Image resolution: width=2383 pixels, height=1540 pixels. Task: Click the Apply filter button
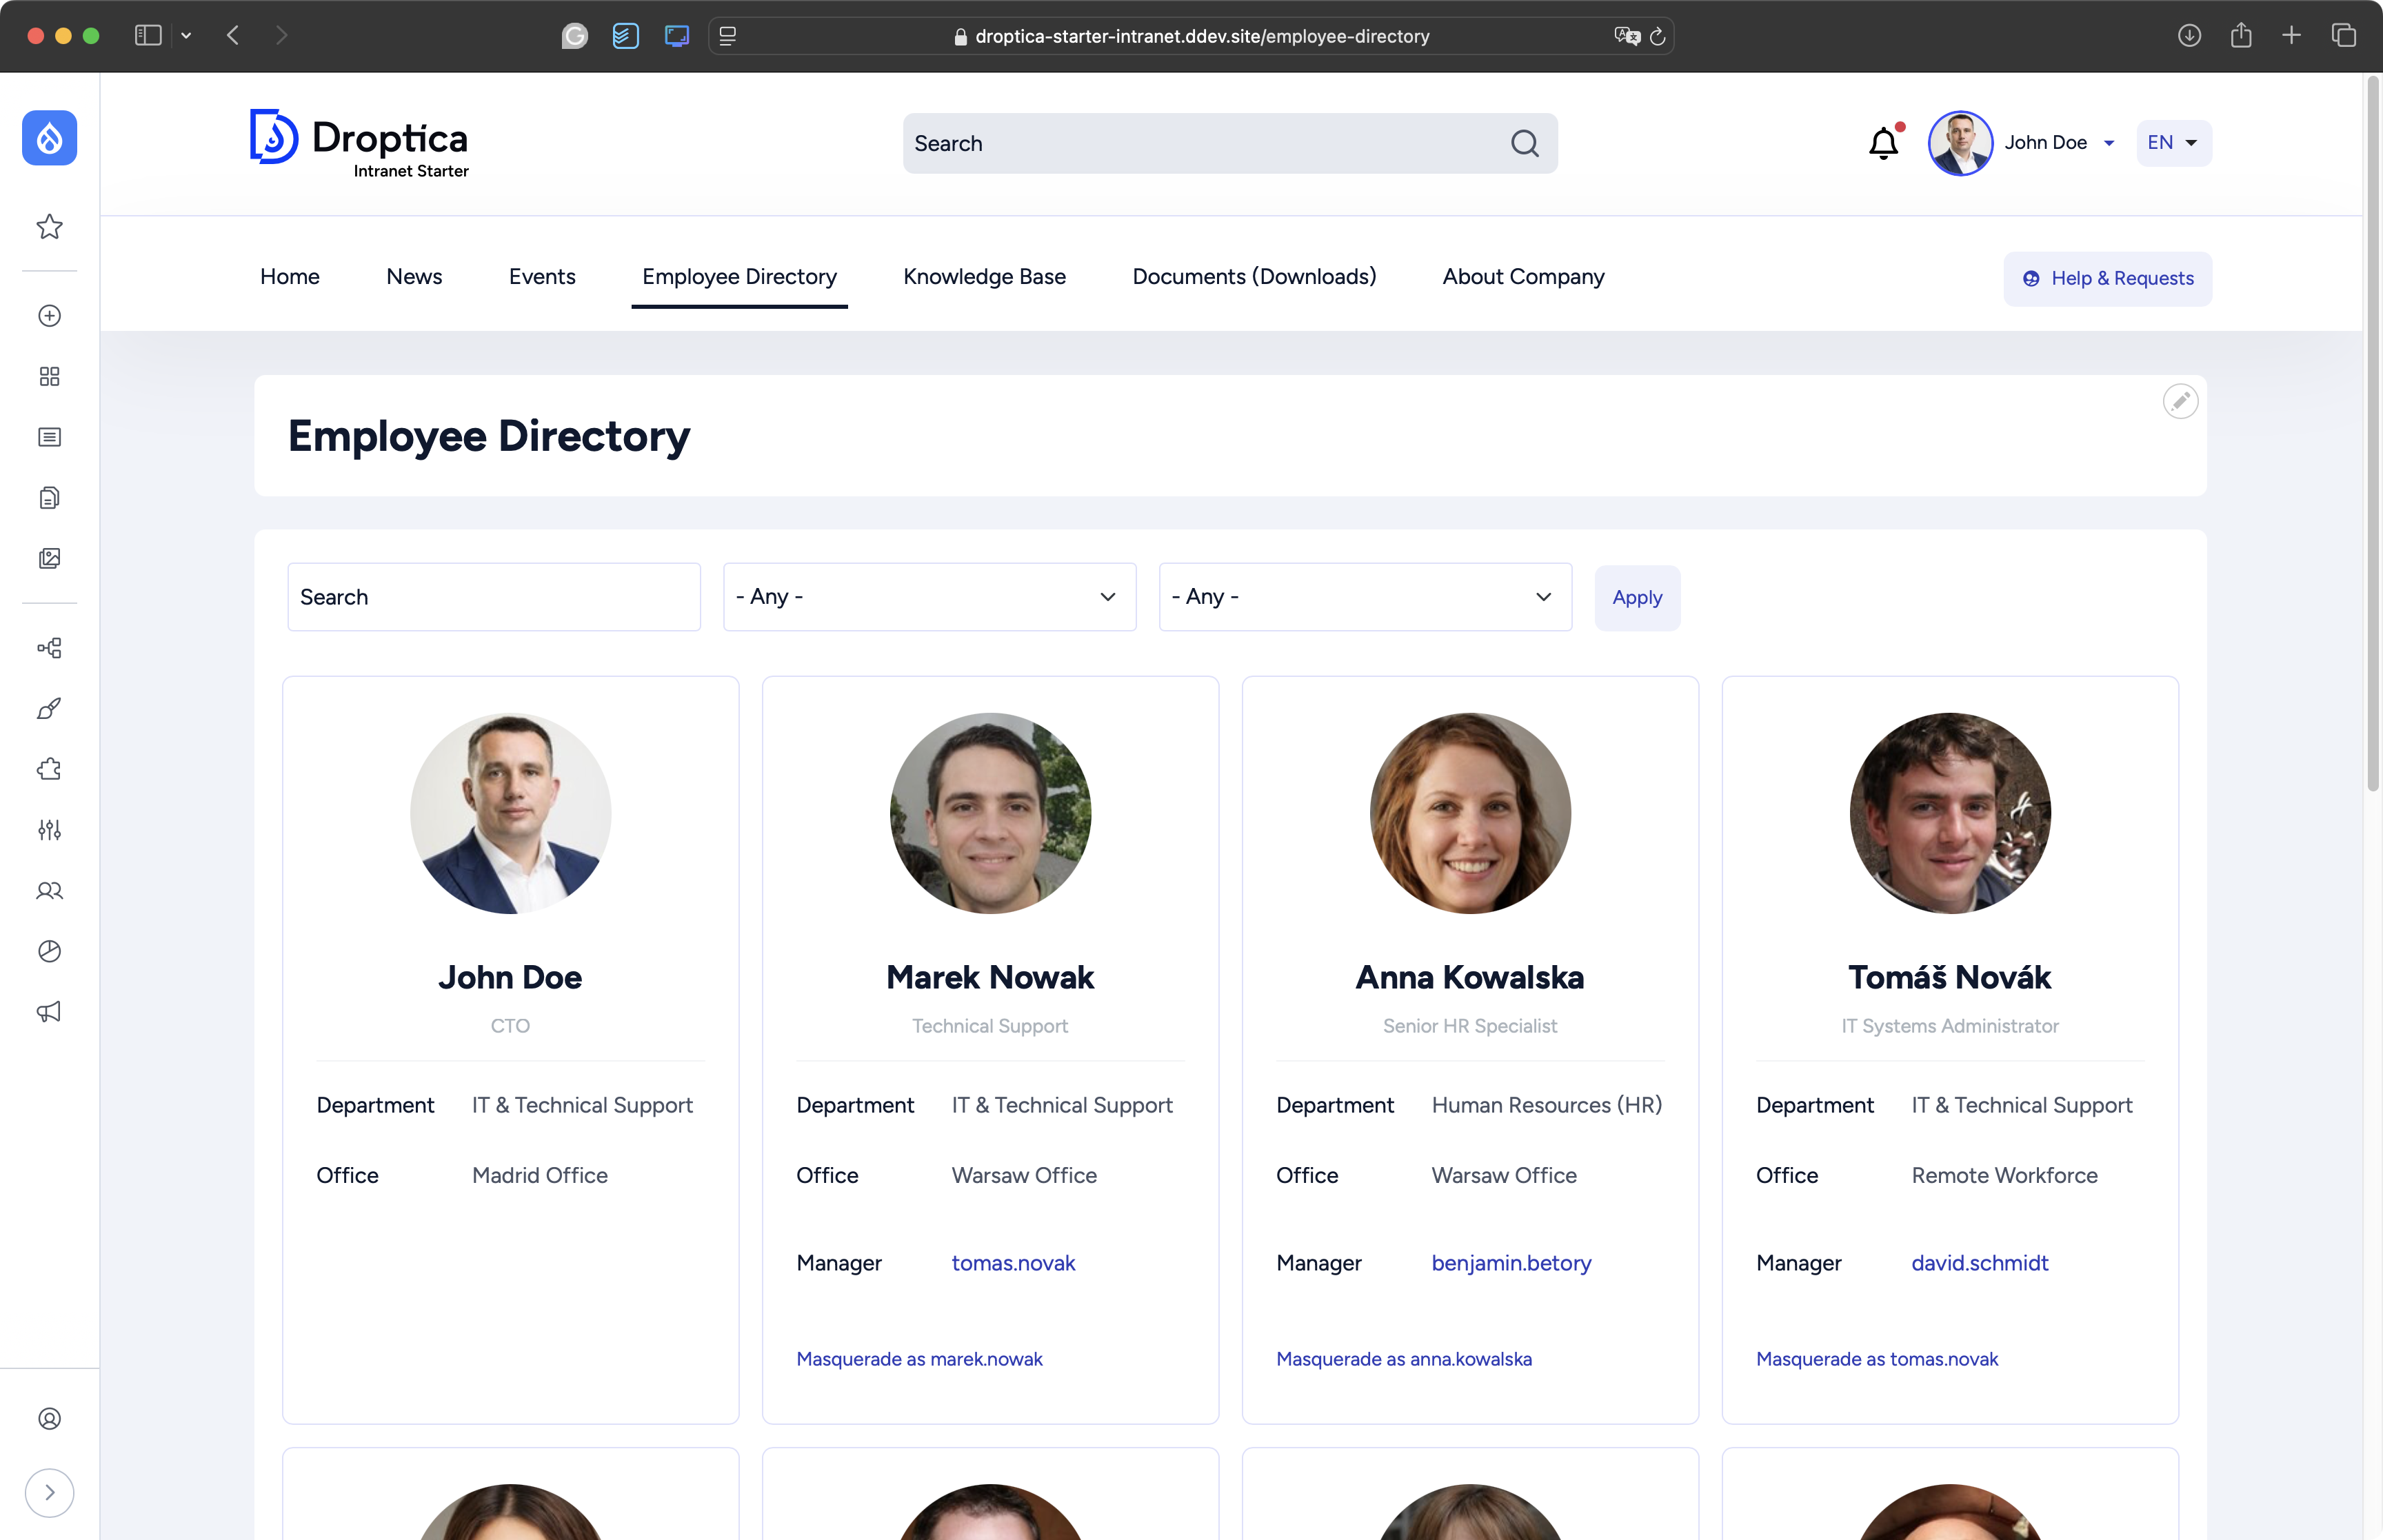coord(1636,598)
